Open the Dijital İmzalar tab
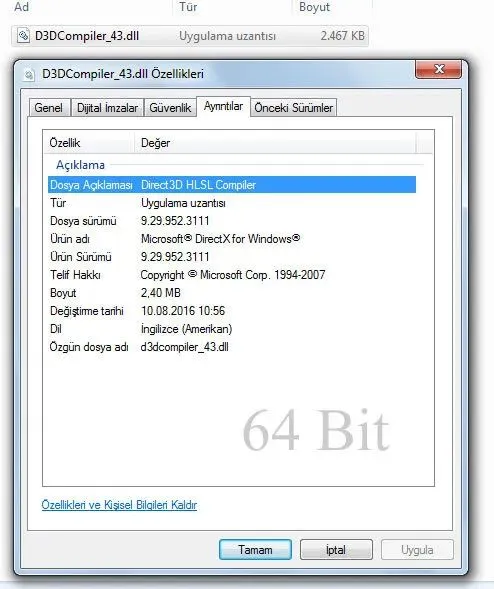This screenshot has width=494, height=589. 107,108
